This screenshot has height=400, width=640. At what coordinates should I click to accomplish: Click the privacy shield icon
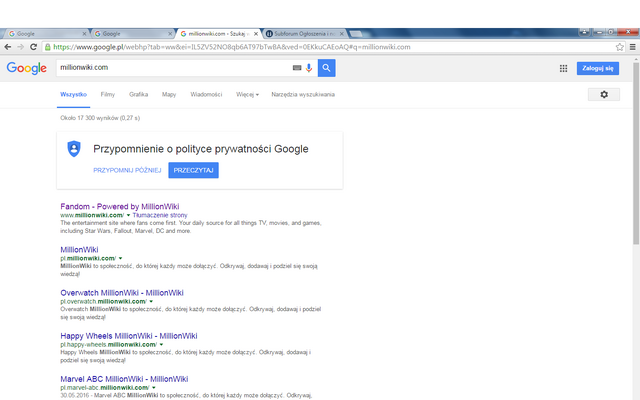74,149
